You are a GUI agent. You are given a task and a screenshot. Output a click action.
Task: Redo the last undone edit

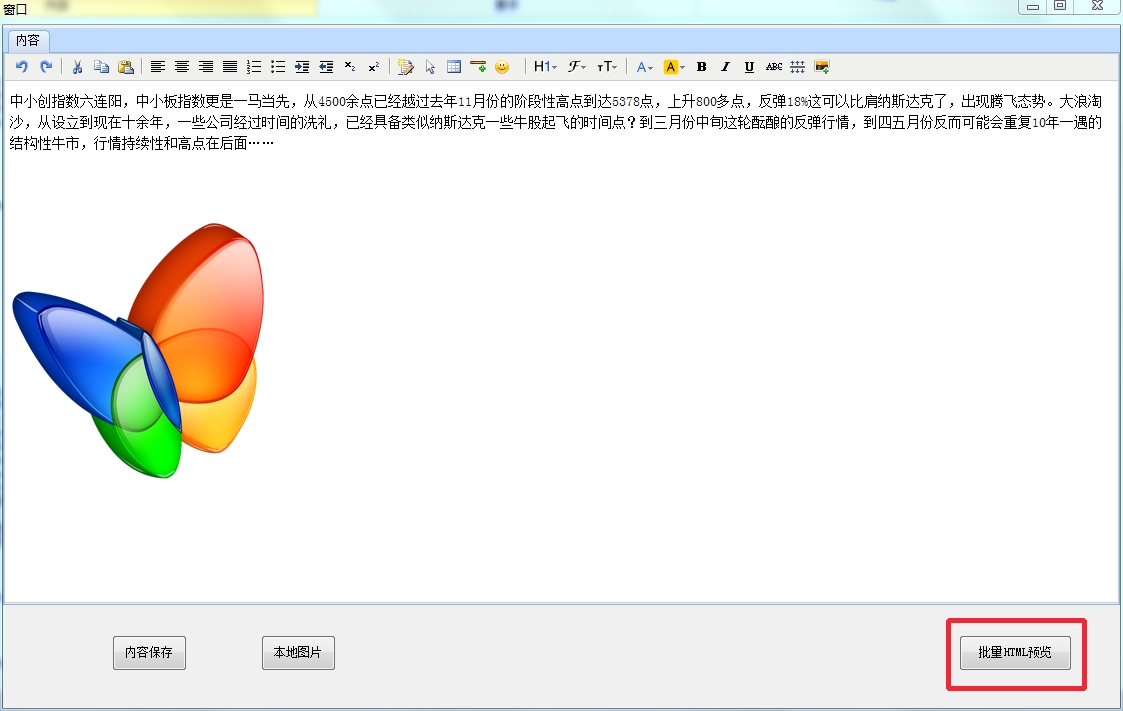pos(46,67)
